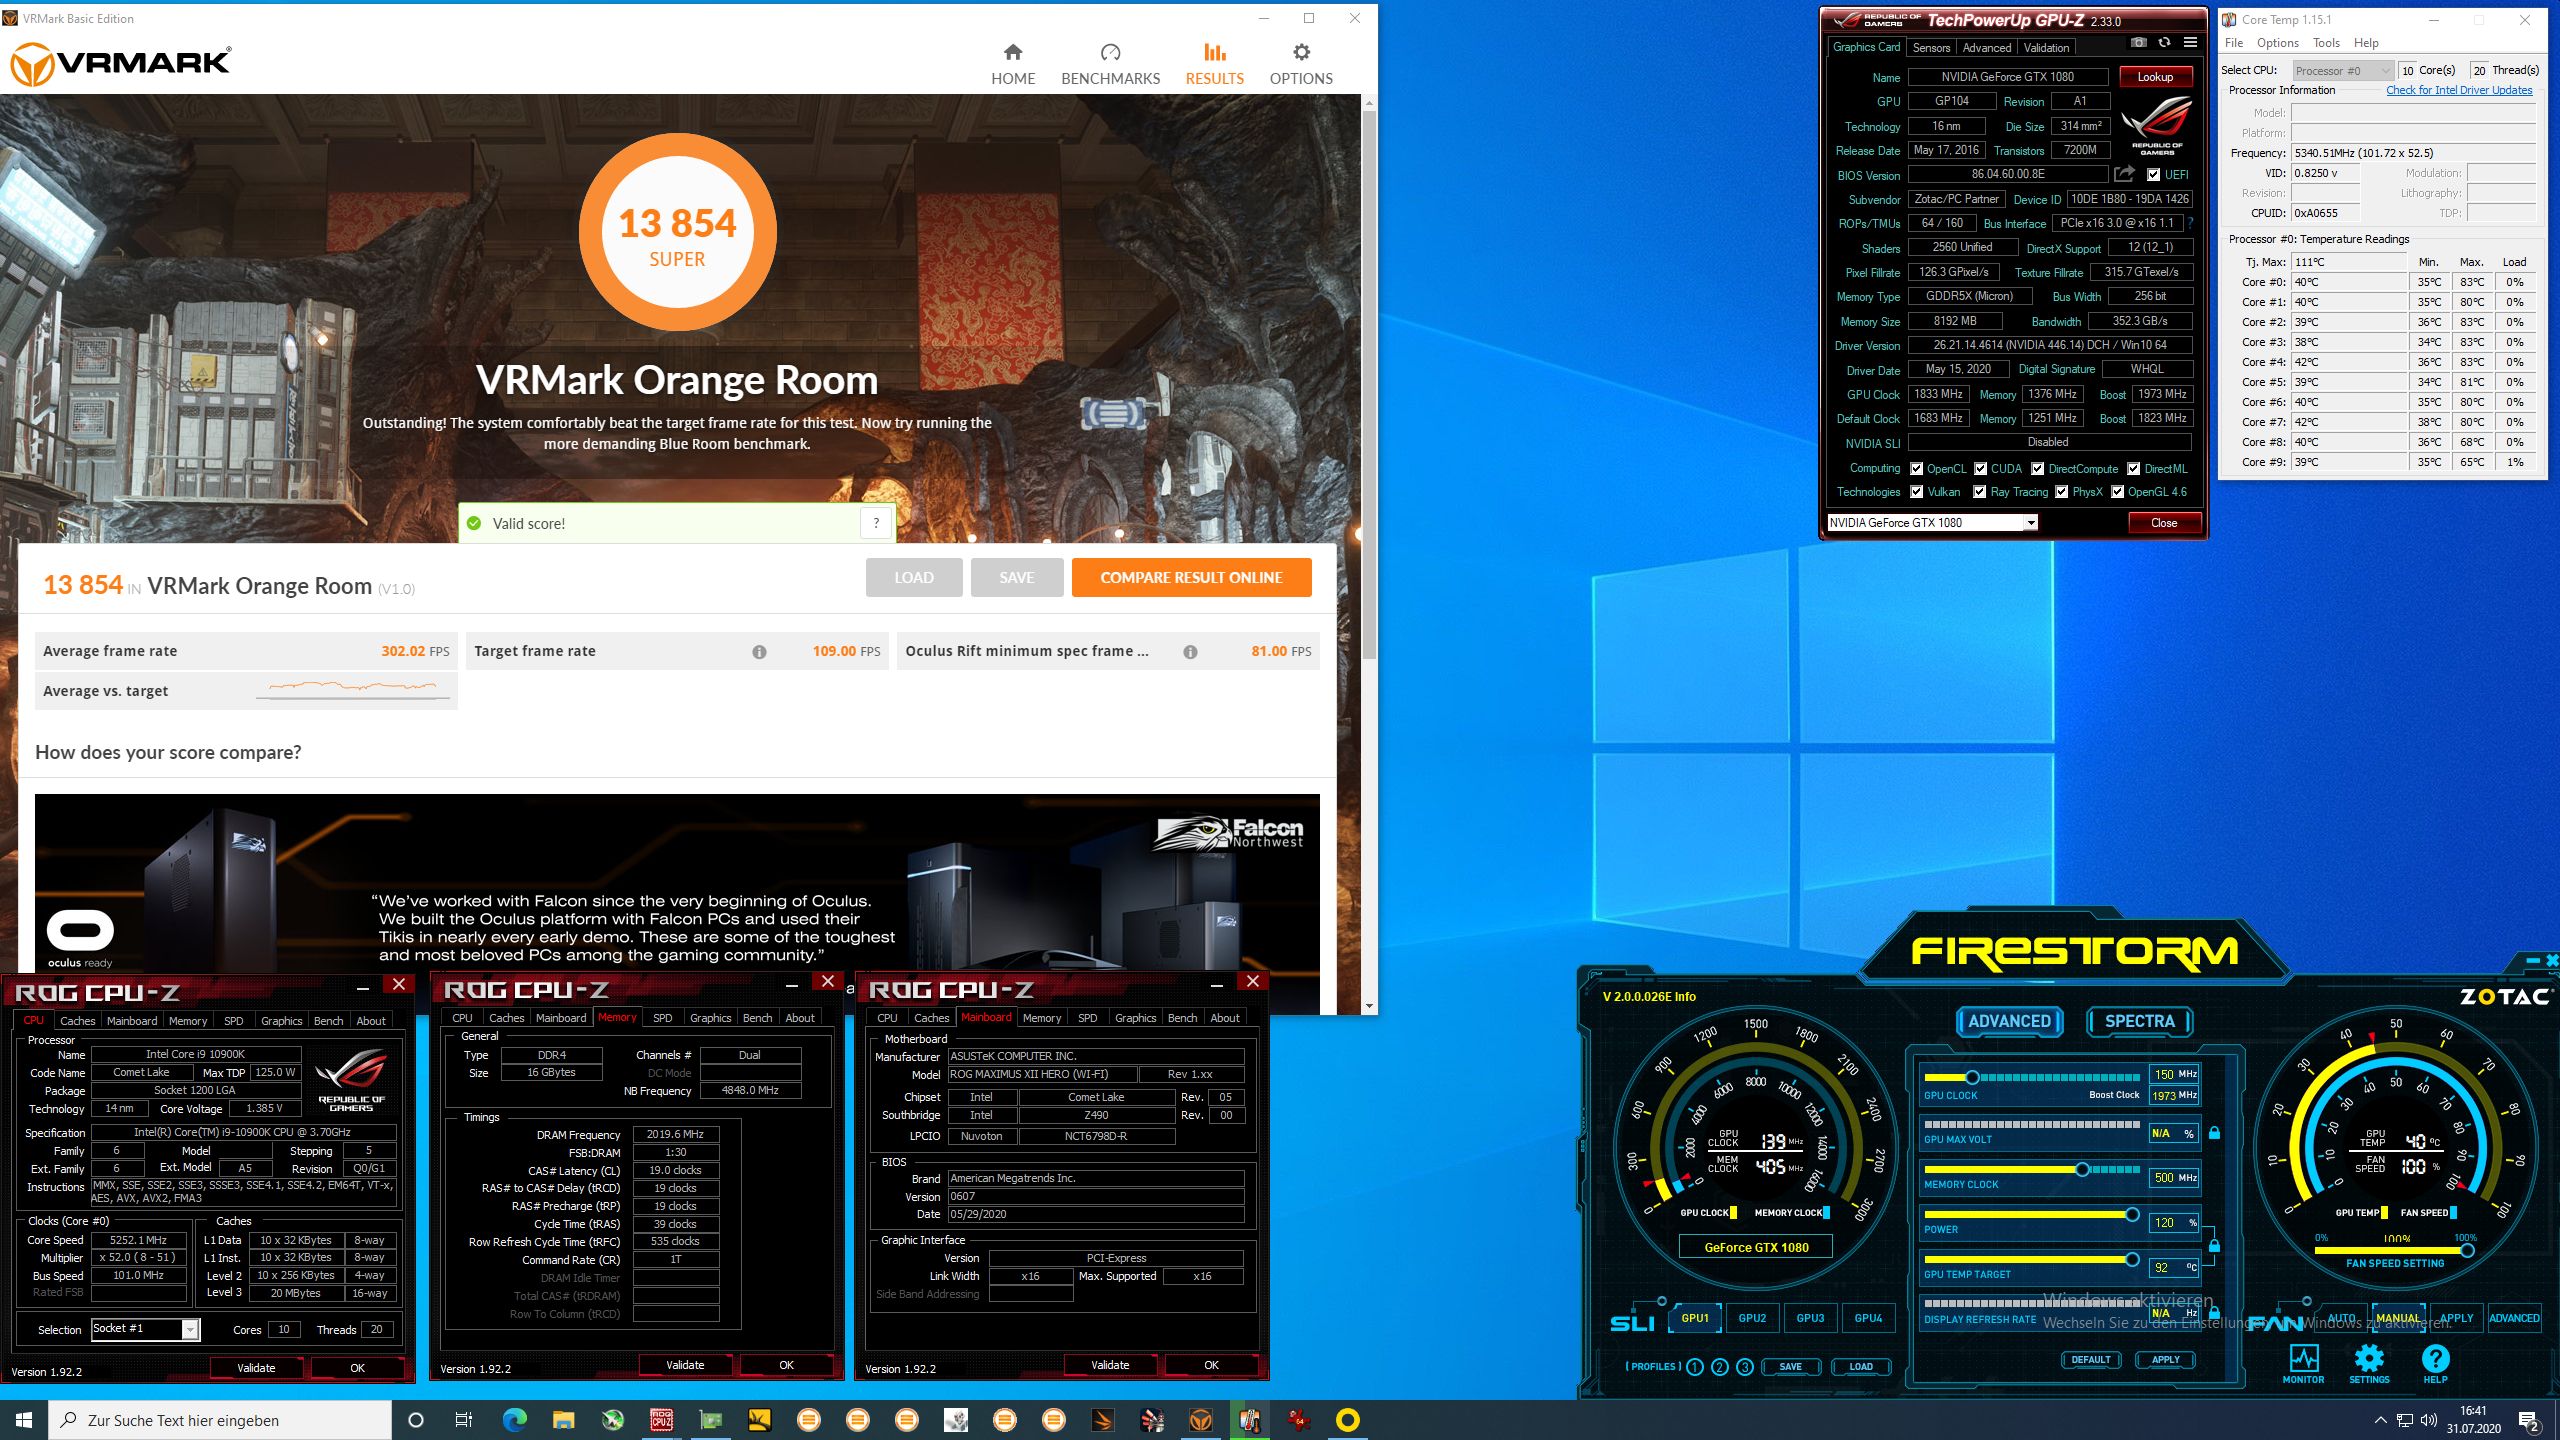Unlock GPU MAX VOLT lock icon

tap(2214, 1133)
